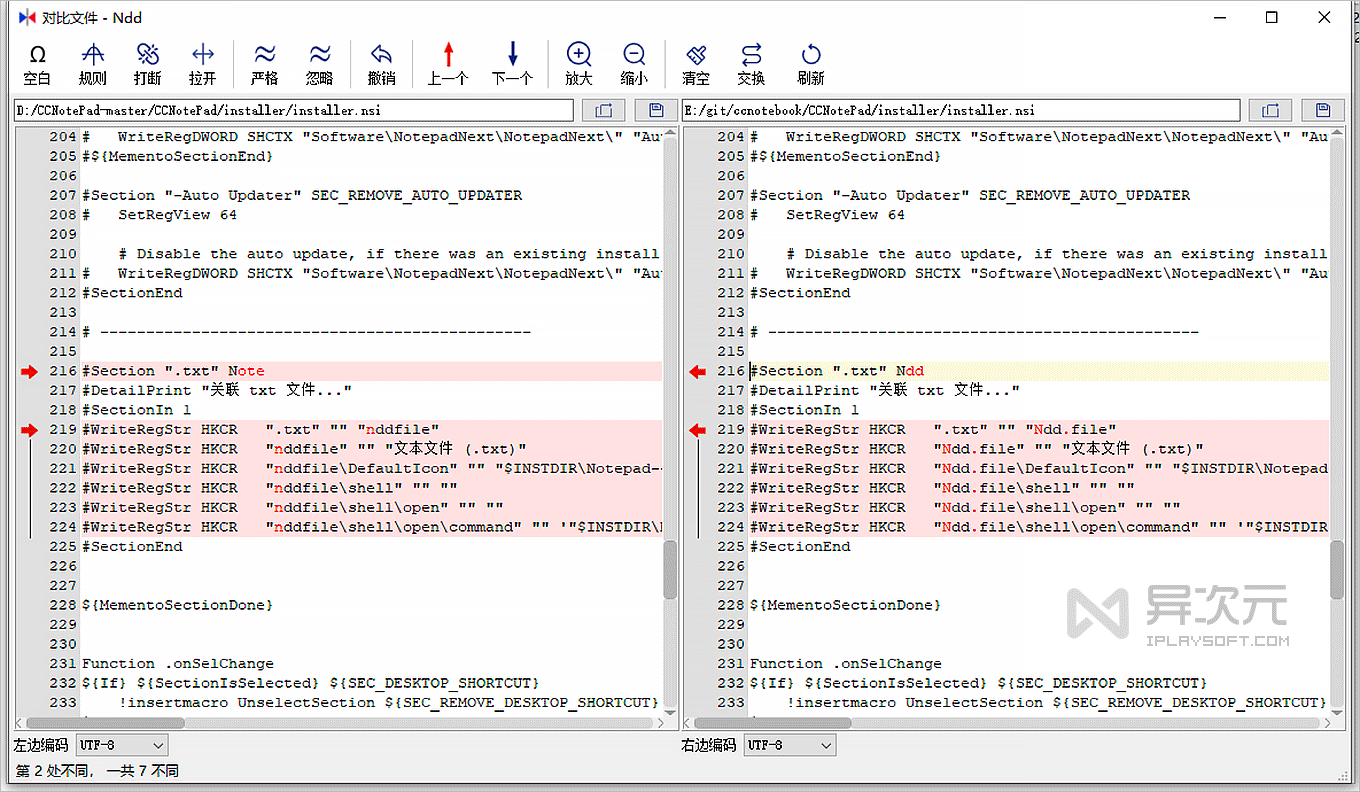Viewport: 1360px width, 792px height.
Task: Click right pane red arrow at line 216
Action: (x=697, y=372)
